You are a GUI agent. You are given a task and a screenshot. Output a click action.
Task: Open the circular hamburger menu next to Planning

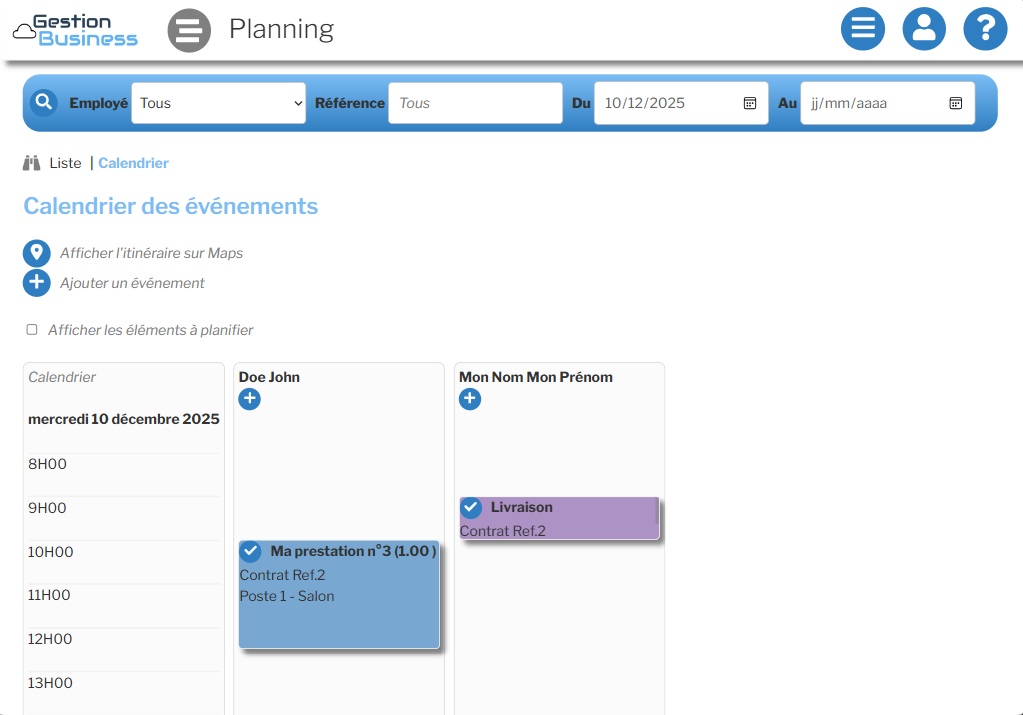point(189,31)
